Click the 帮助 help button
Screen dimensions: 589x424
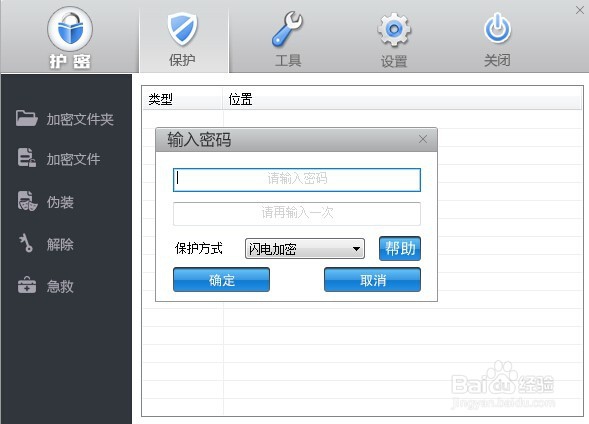(x=400, y=248)
